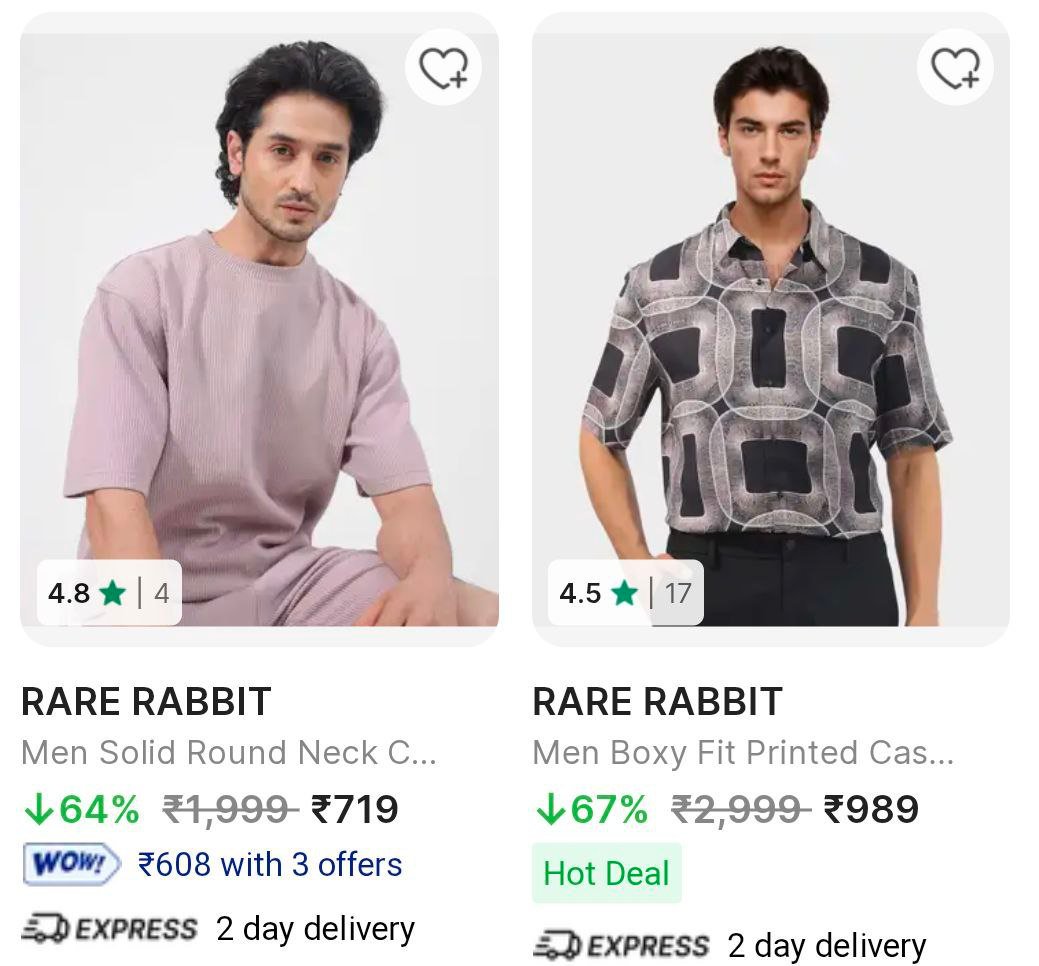Open the printed shirt product image
This screenshot has height=966, width=1039.
point(770,330)
